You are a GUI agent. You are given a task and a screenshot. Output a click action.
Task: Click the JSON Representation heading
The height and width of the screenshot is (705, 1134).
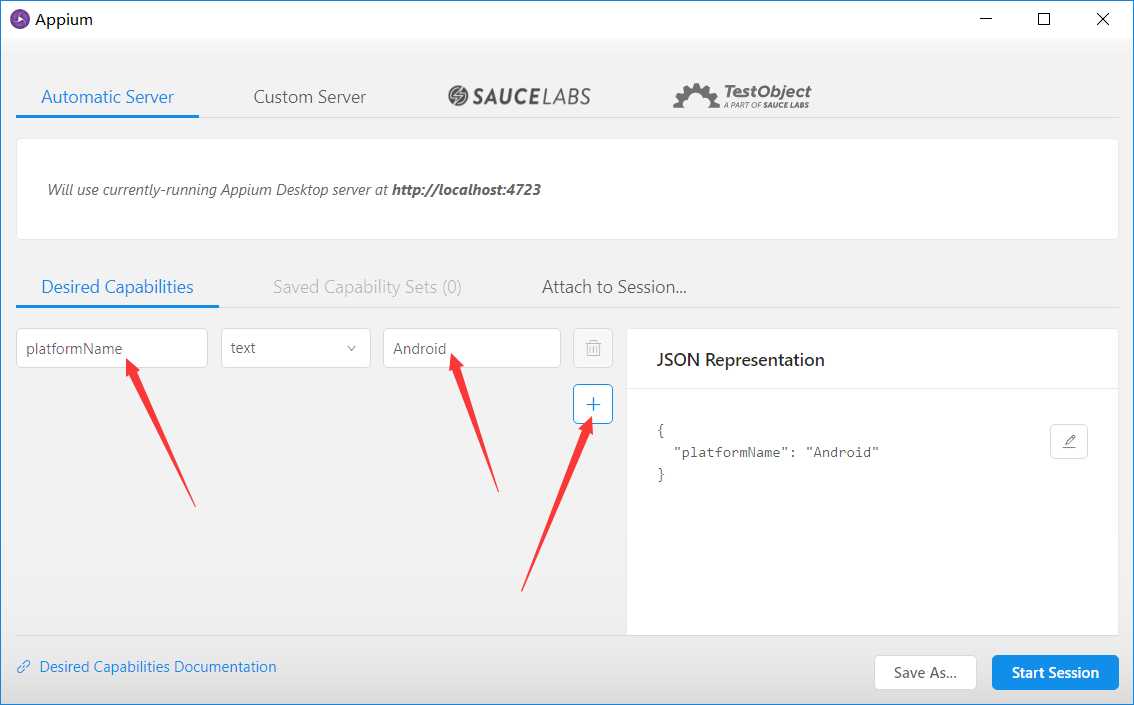click(x=741, y=360)
